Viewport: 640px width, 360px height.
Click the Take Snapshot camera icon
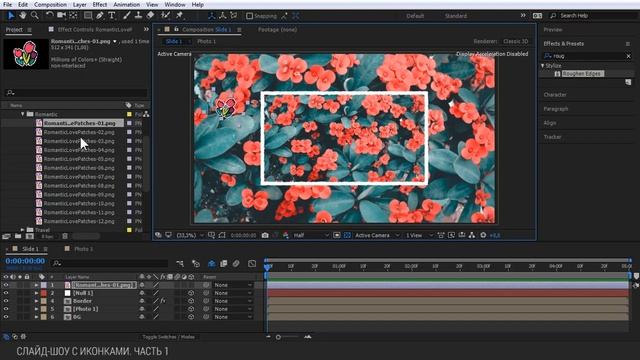click(x=265, y=235)
